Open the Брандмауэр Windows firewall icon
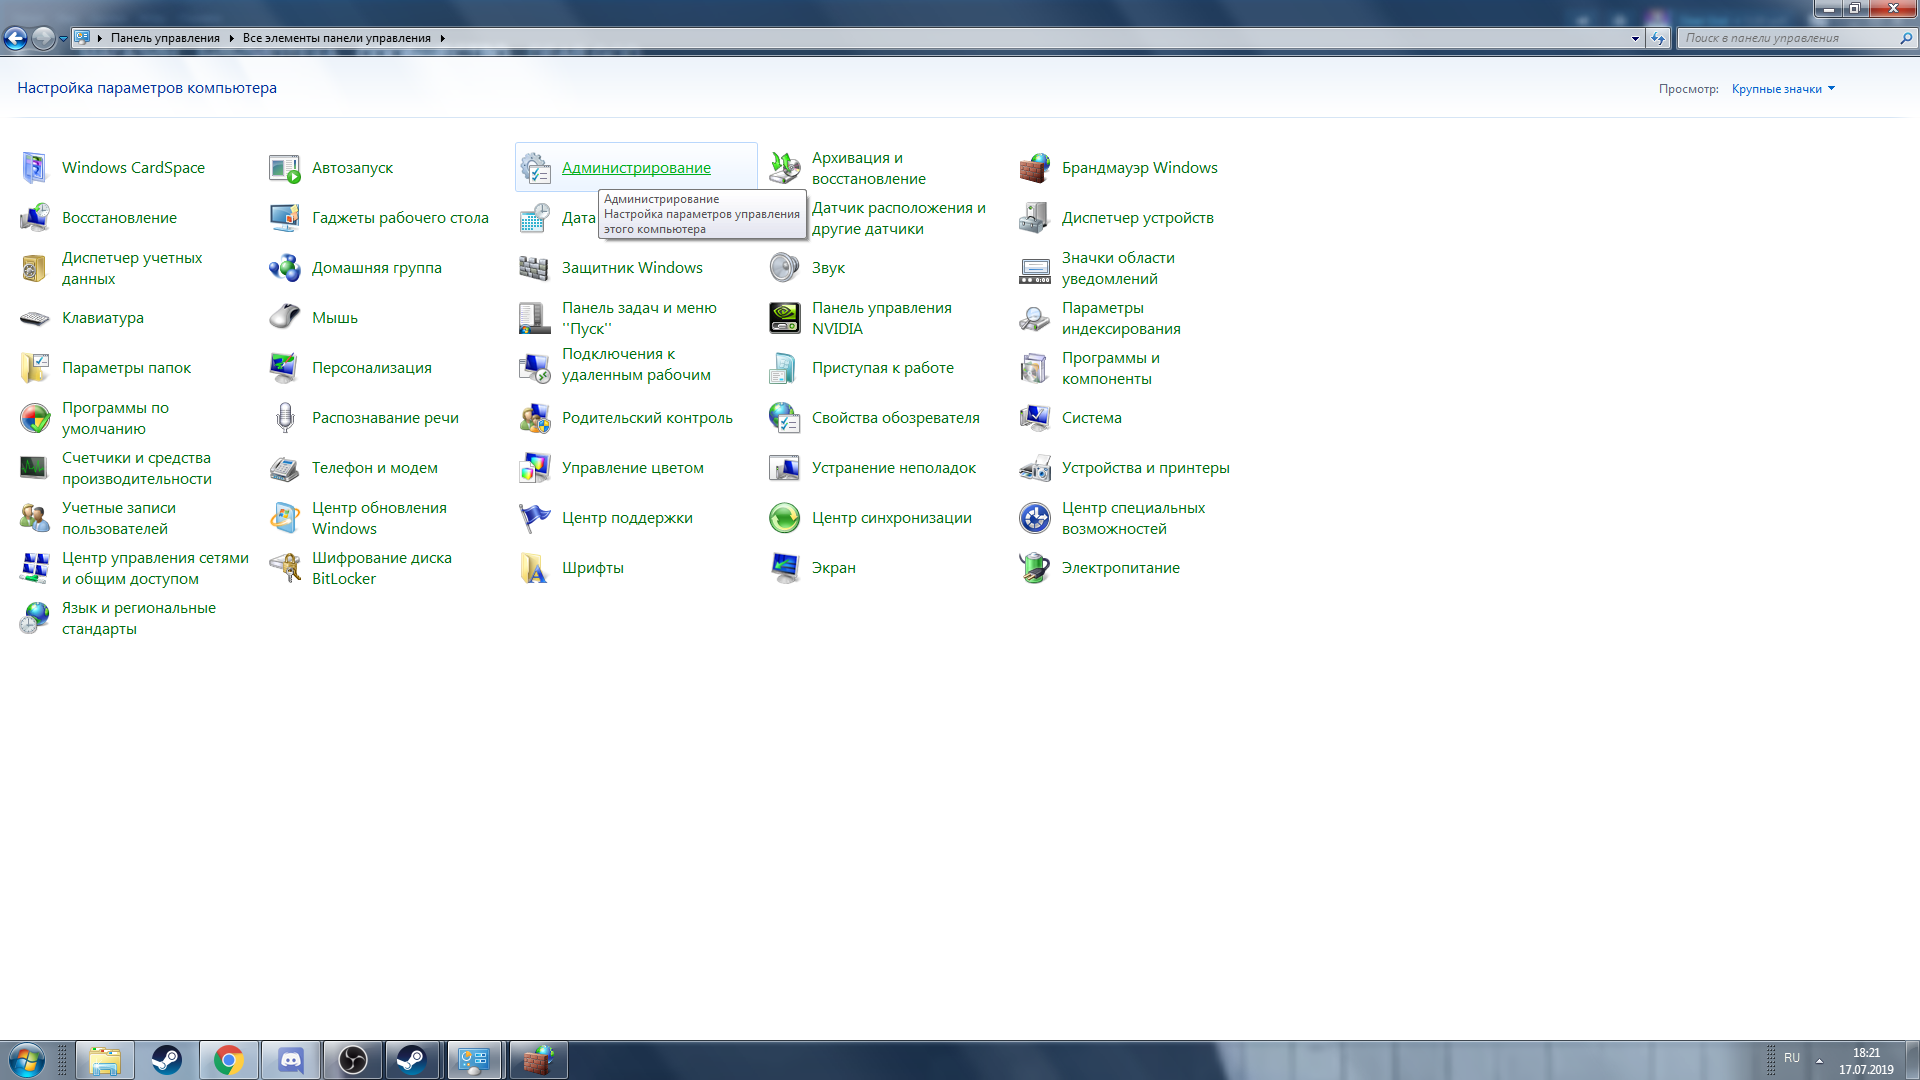The height and width of the screenshot is (1080, 1920). (1034, 168)
